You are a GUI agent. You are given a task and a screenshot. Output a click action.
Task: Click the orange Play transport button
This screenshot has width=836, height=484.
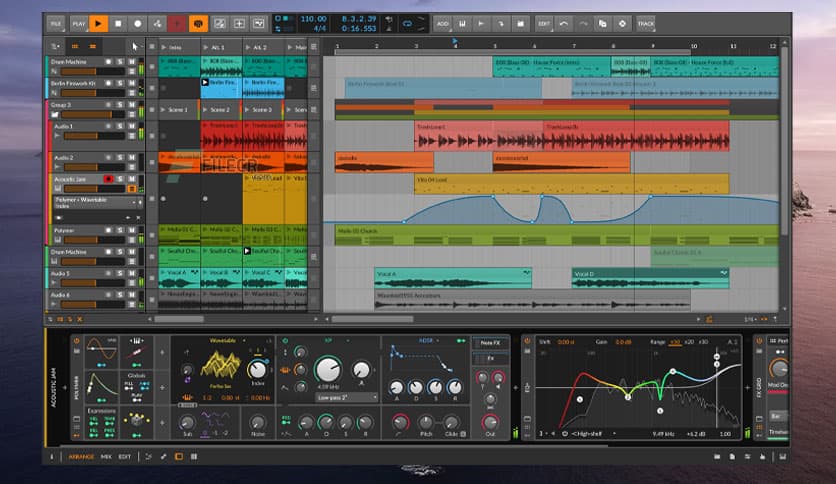pos(98,22)
